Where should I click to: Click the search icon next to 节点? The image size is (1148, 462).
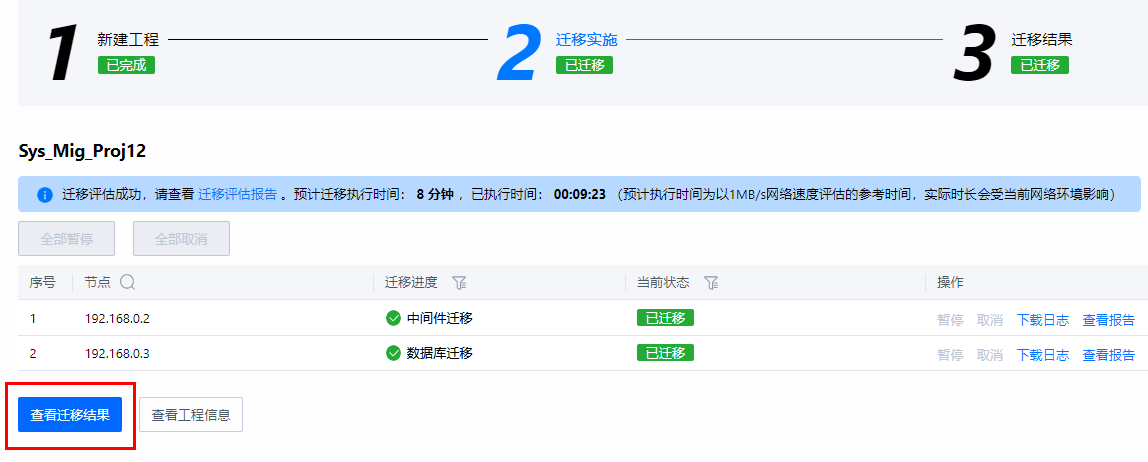(127, 283)
